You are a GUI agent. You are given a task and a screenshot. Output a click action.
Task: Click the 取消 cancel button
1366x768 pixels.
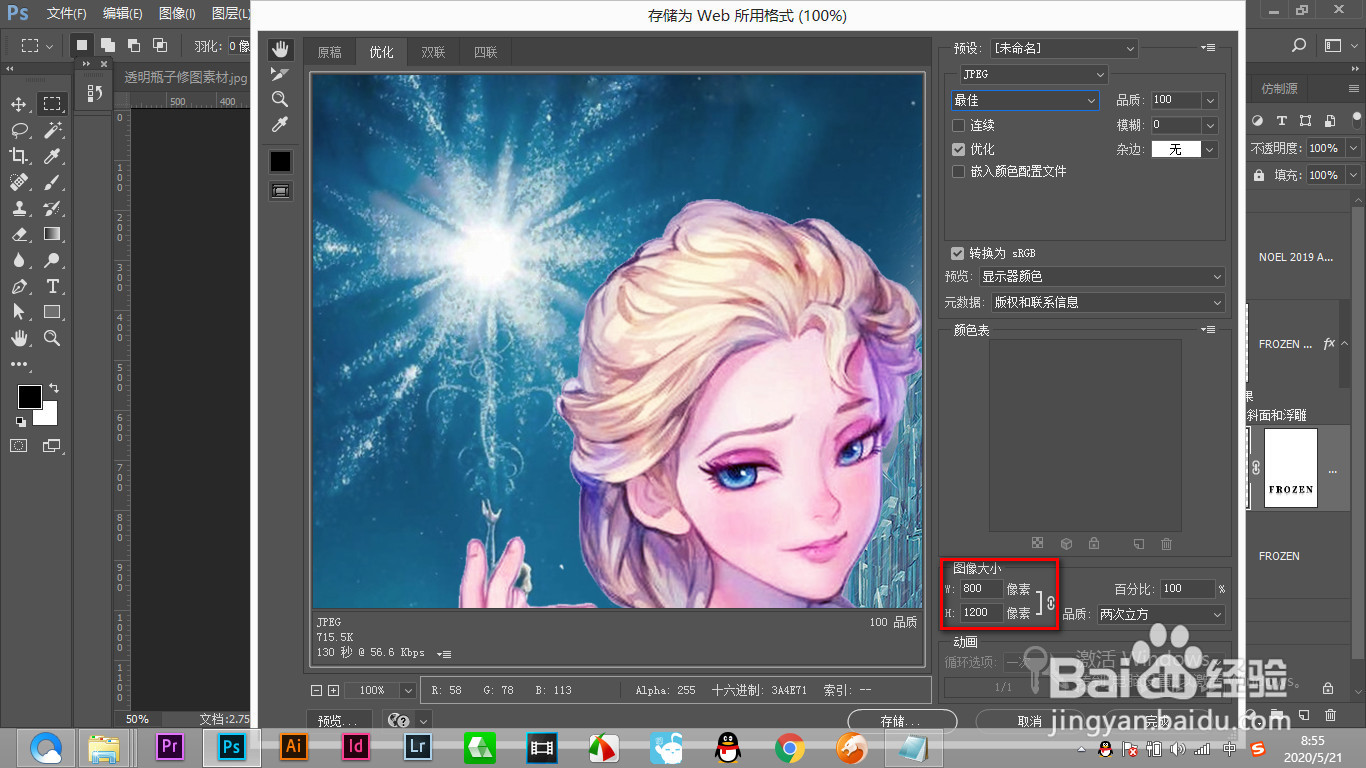point(1030,721)
